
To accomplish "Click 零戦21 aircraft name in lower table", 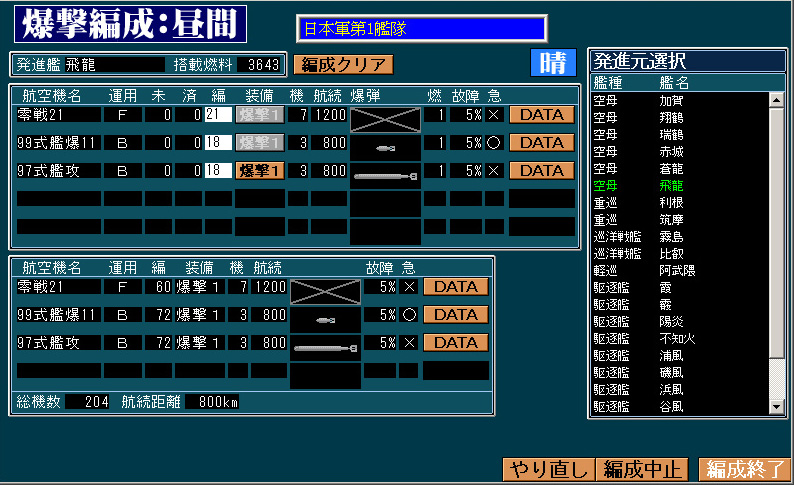I will [x=59, y=287].
